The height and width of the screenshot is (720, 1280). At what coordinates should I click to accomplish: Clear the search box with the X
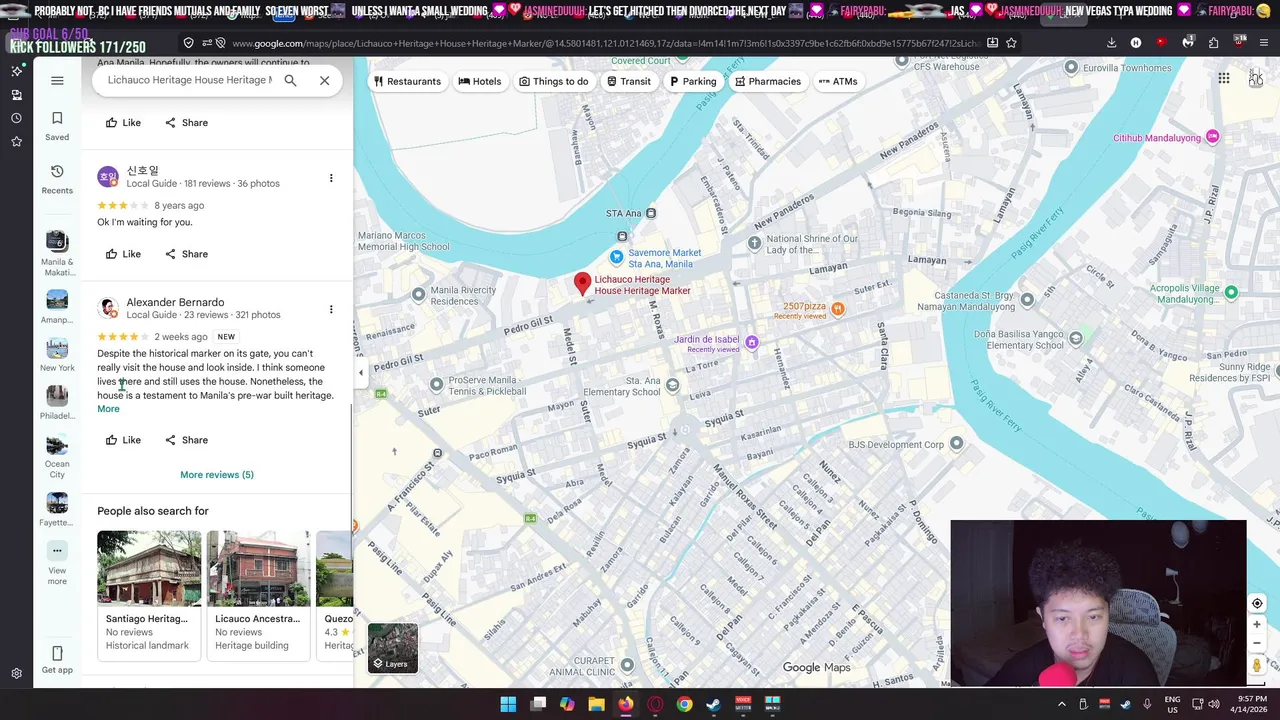click(x=324, y=80)
